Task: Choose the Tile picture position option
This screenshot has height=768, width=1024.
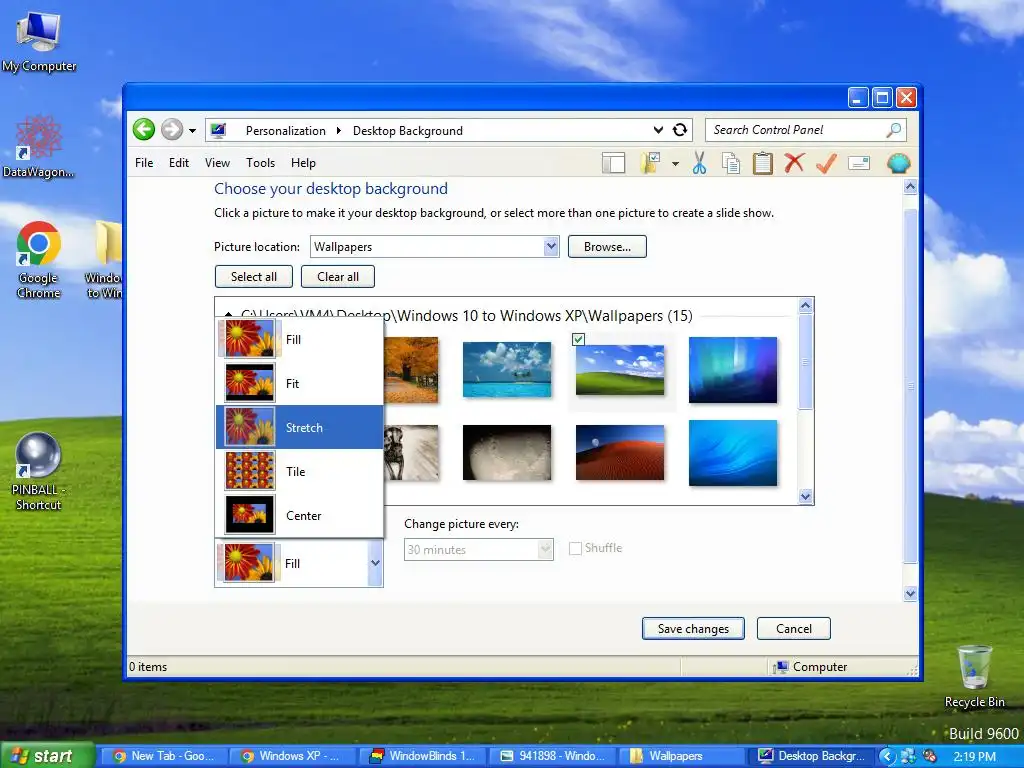Action: [299, 472]
